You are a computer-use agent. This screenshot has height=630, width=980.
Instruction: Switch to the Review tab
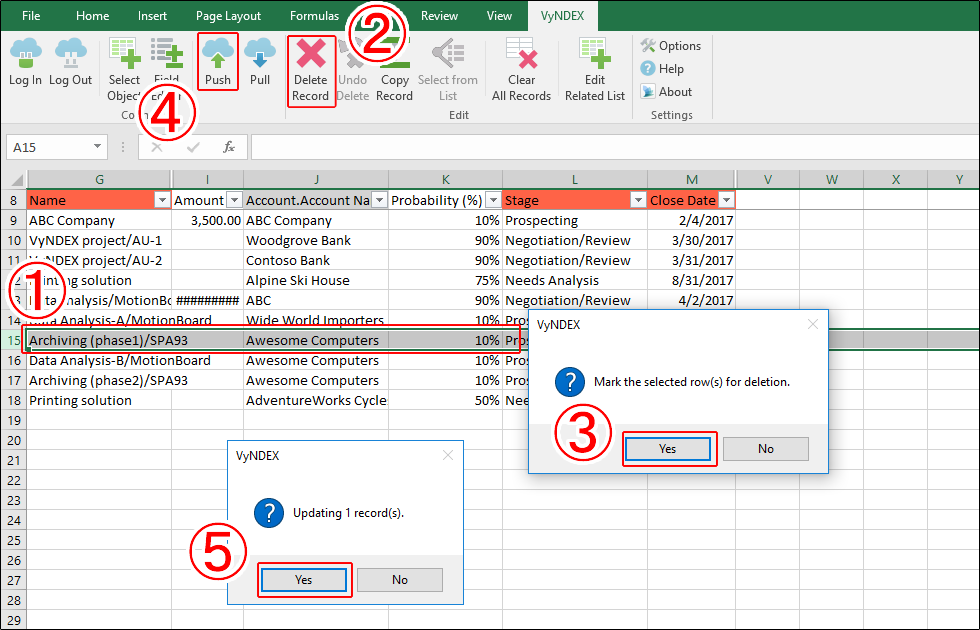tap(439, 16)
